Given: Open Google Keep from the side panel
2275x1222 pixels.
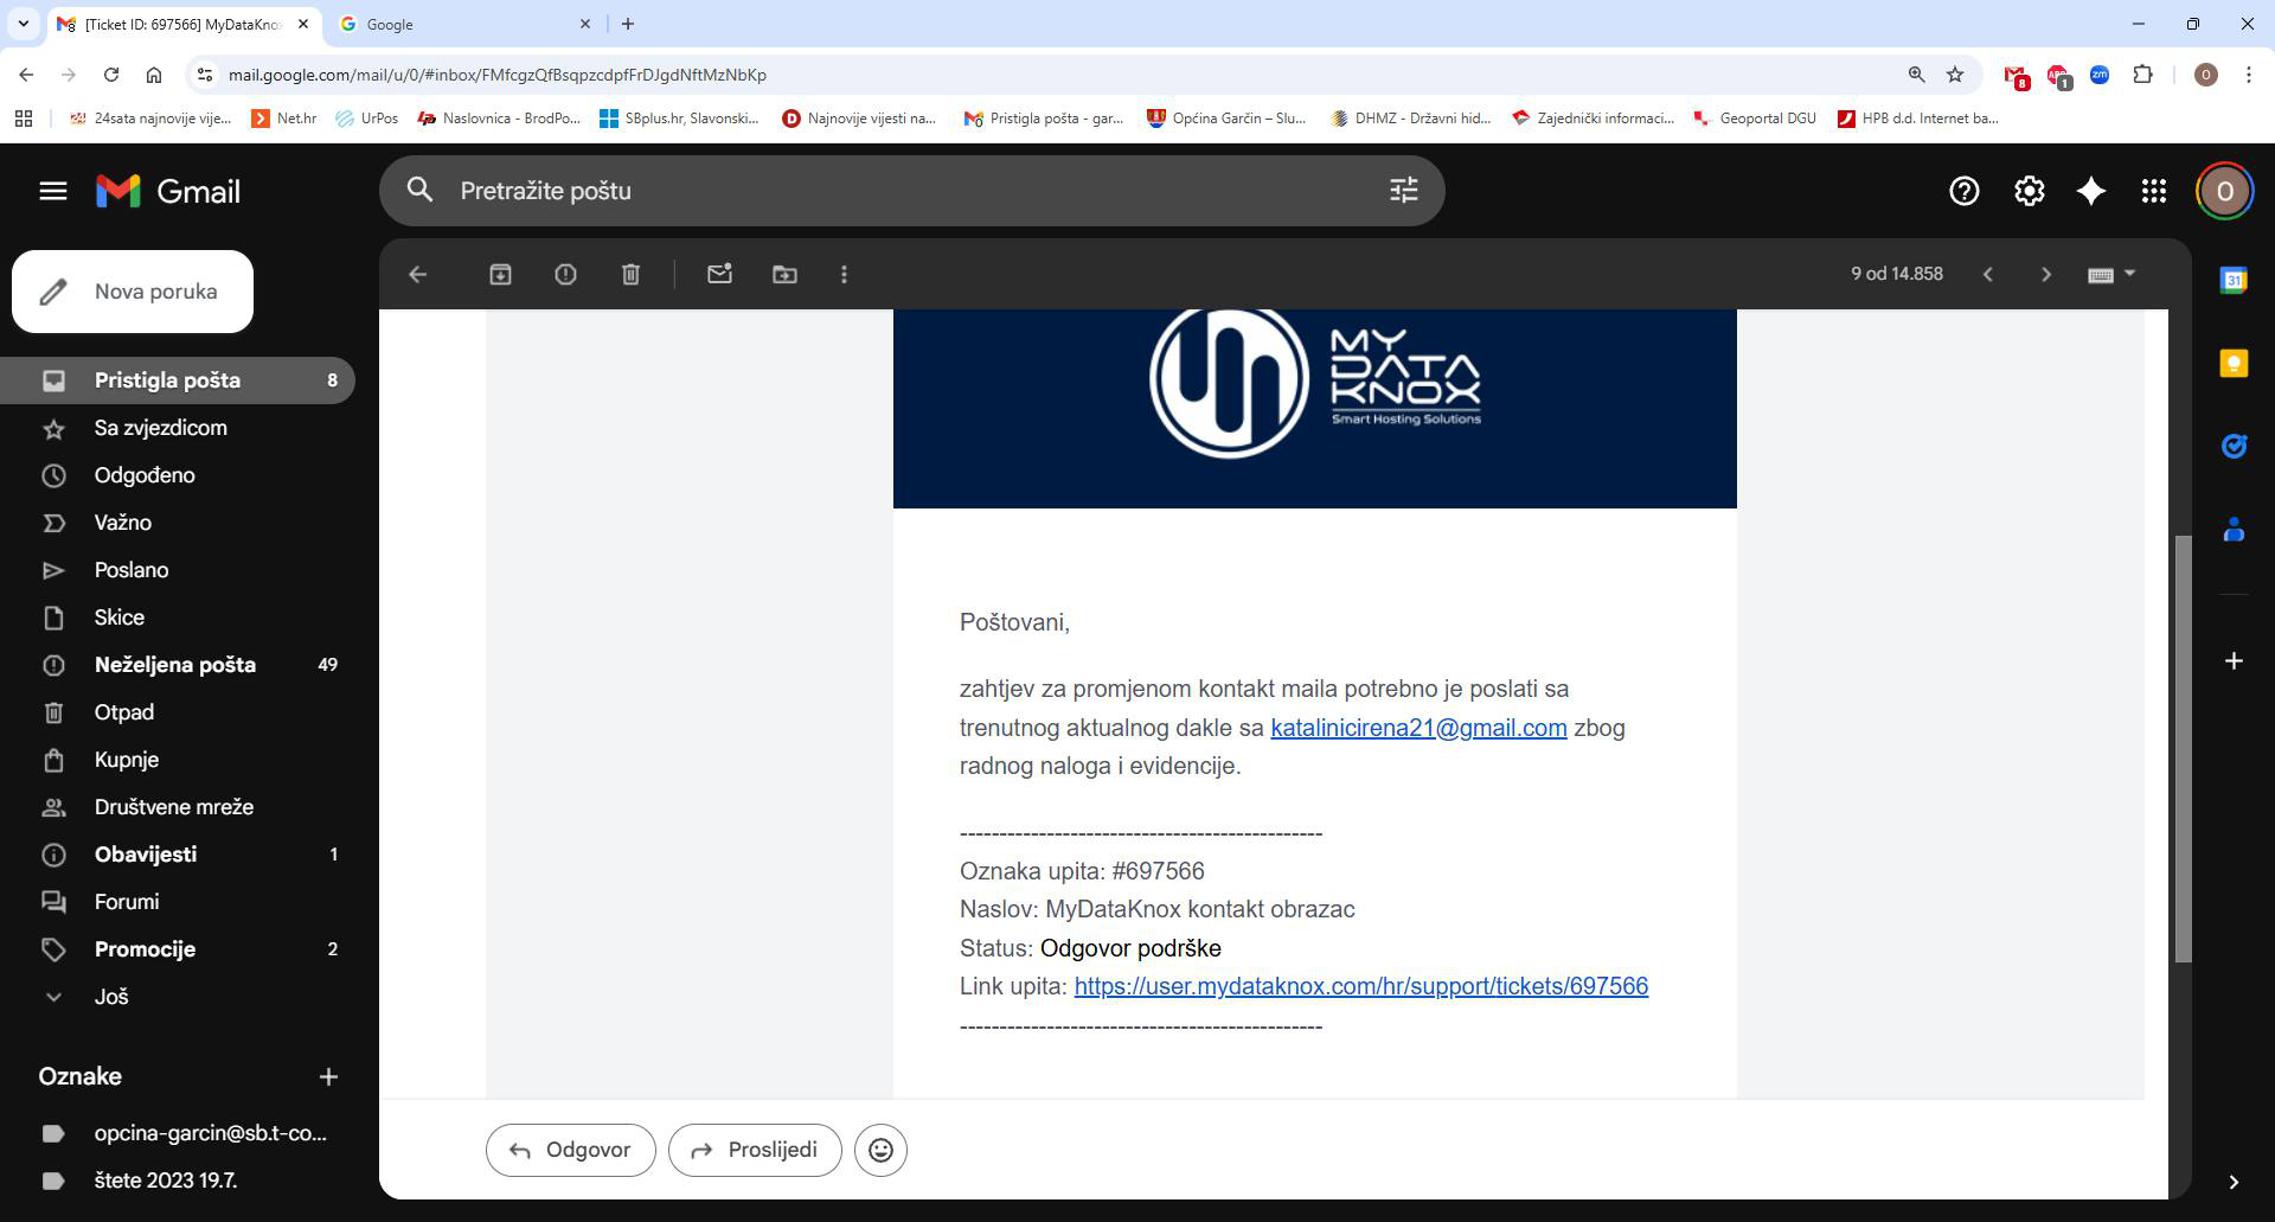Looking at the screenshot, I should point(2233,363).
